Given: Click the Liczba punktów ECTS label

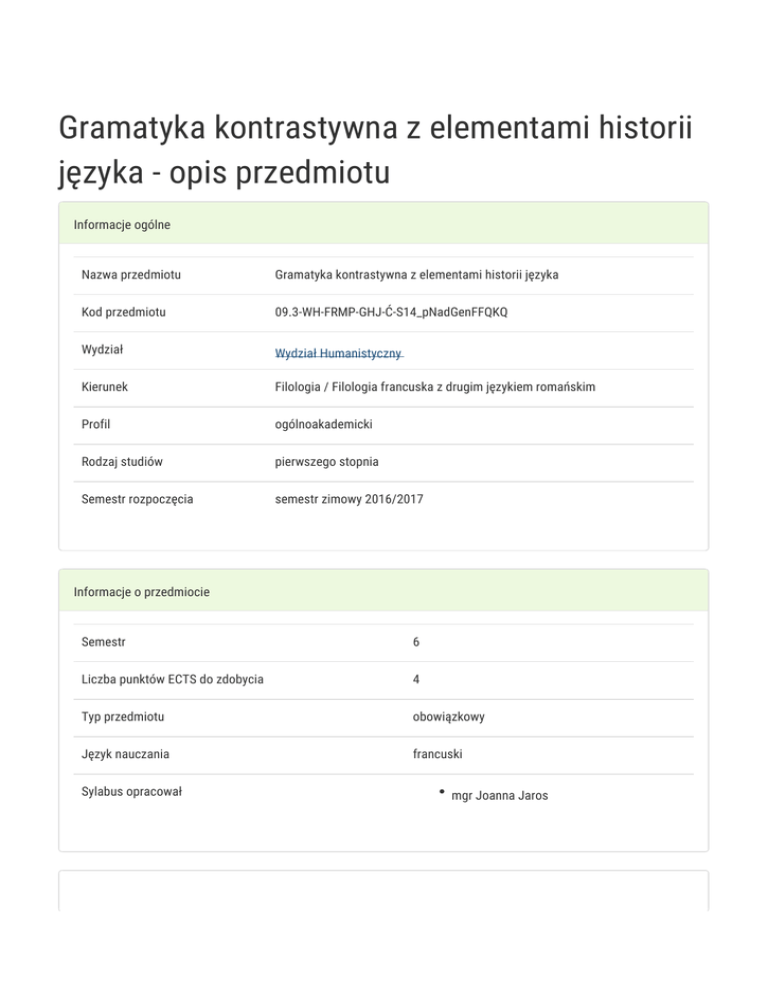Looking at the screenshot, I should point(172,680).
